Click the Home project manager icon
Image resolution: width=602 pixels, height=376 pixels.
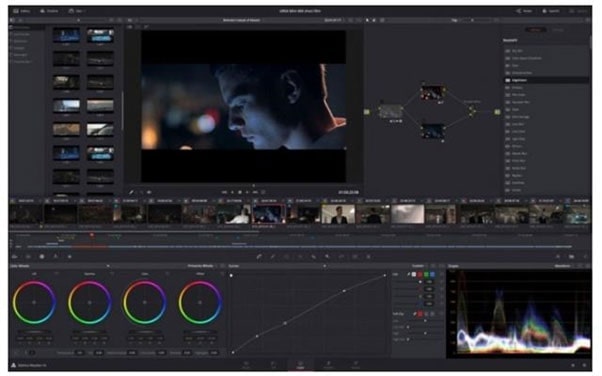[x=573, y=365]
